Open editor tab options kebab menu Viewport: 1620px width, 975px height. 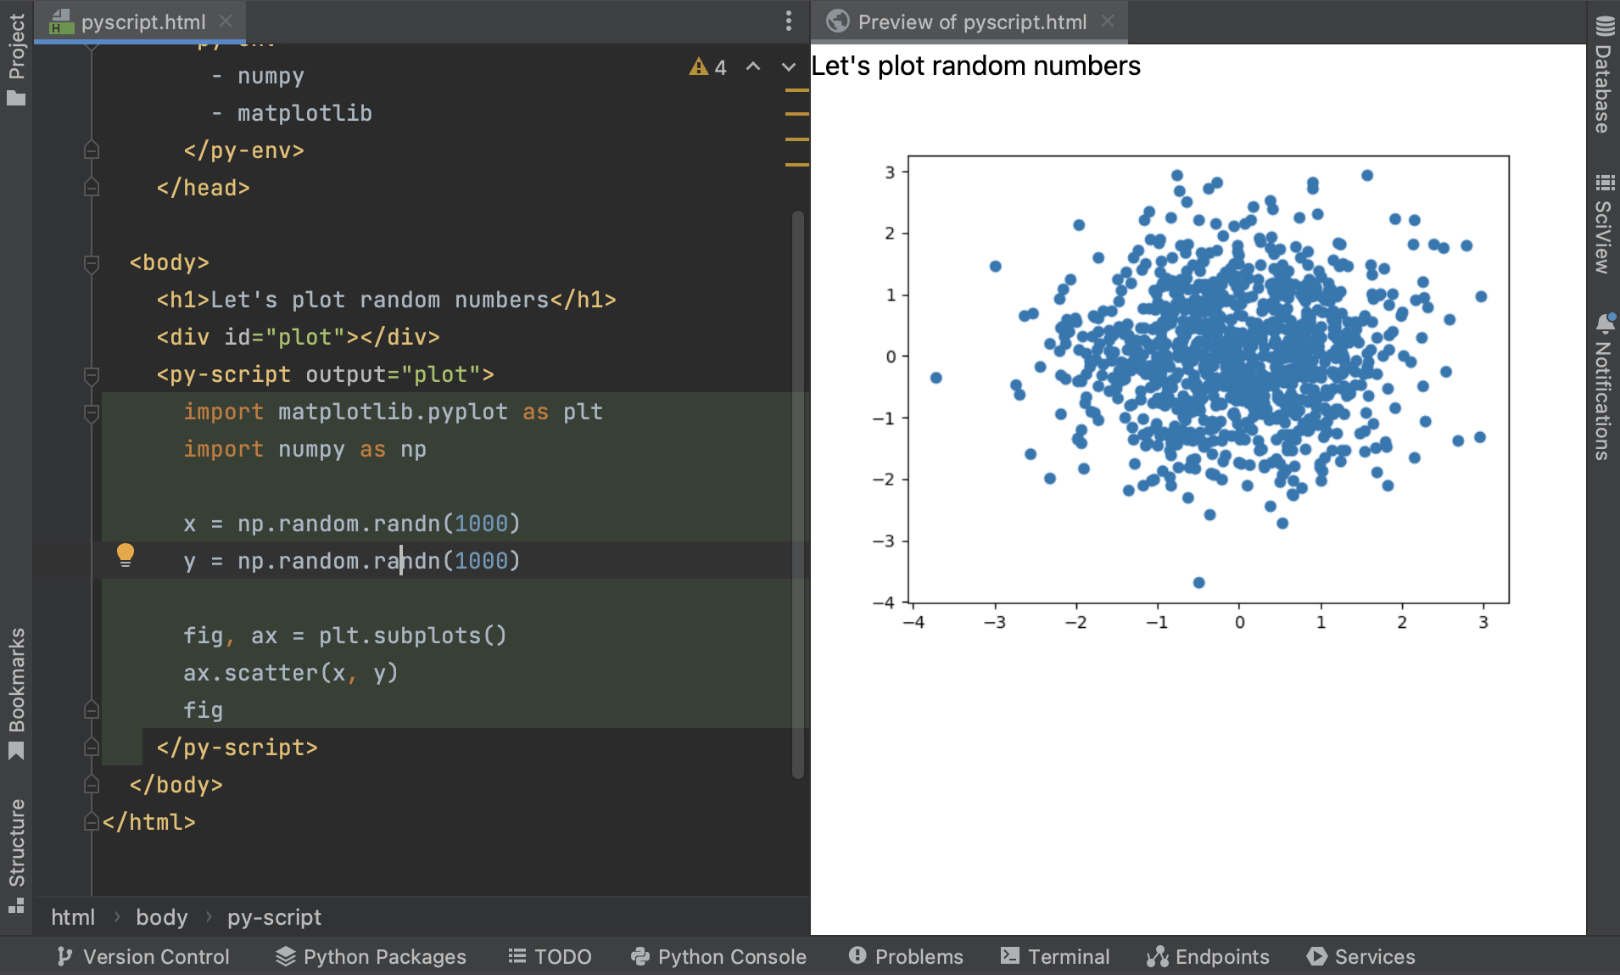tap(788, 21)
